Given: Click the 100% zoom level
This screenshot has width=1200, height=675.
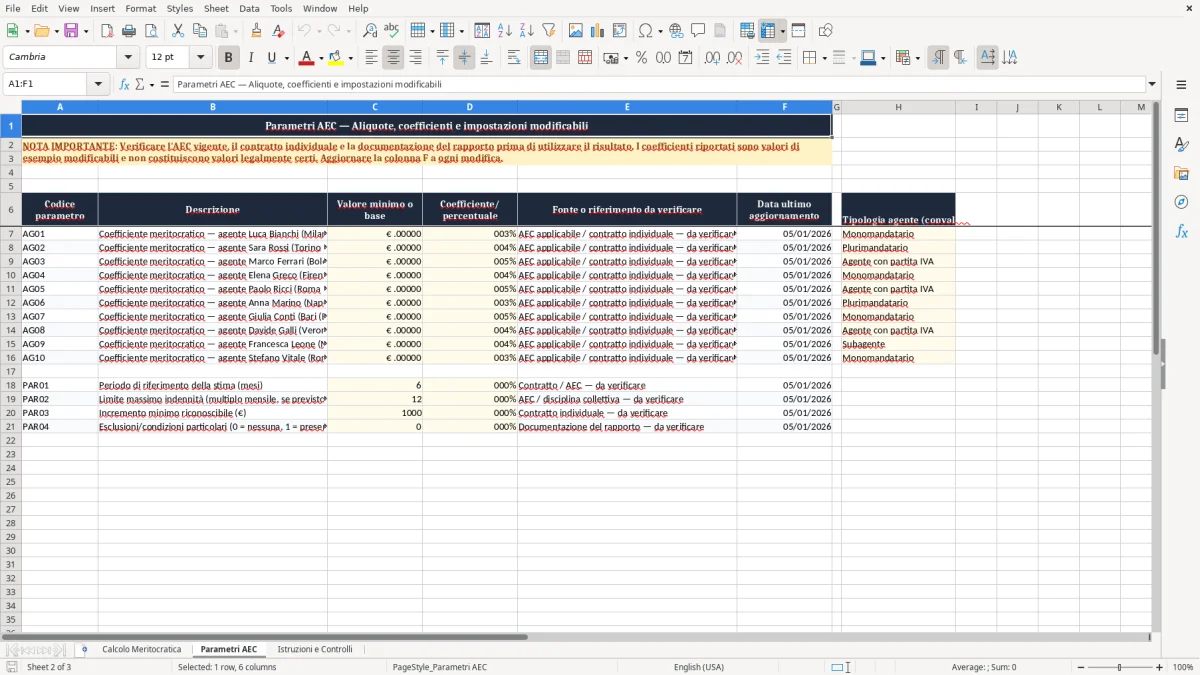Looking at the screenshot, I should point(1183,667).
